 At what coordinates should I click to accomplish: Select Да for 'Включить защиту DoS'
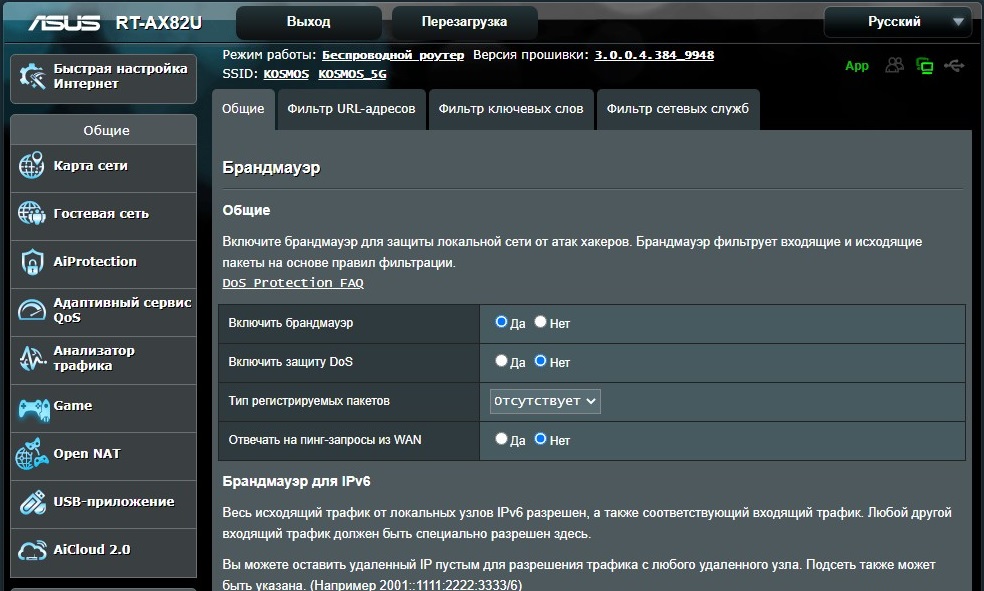point(501,361)
